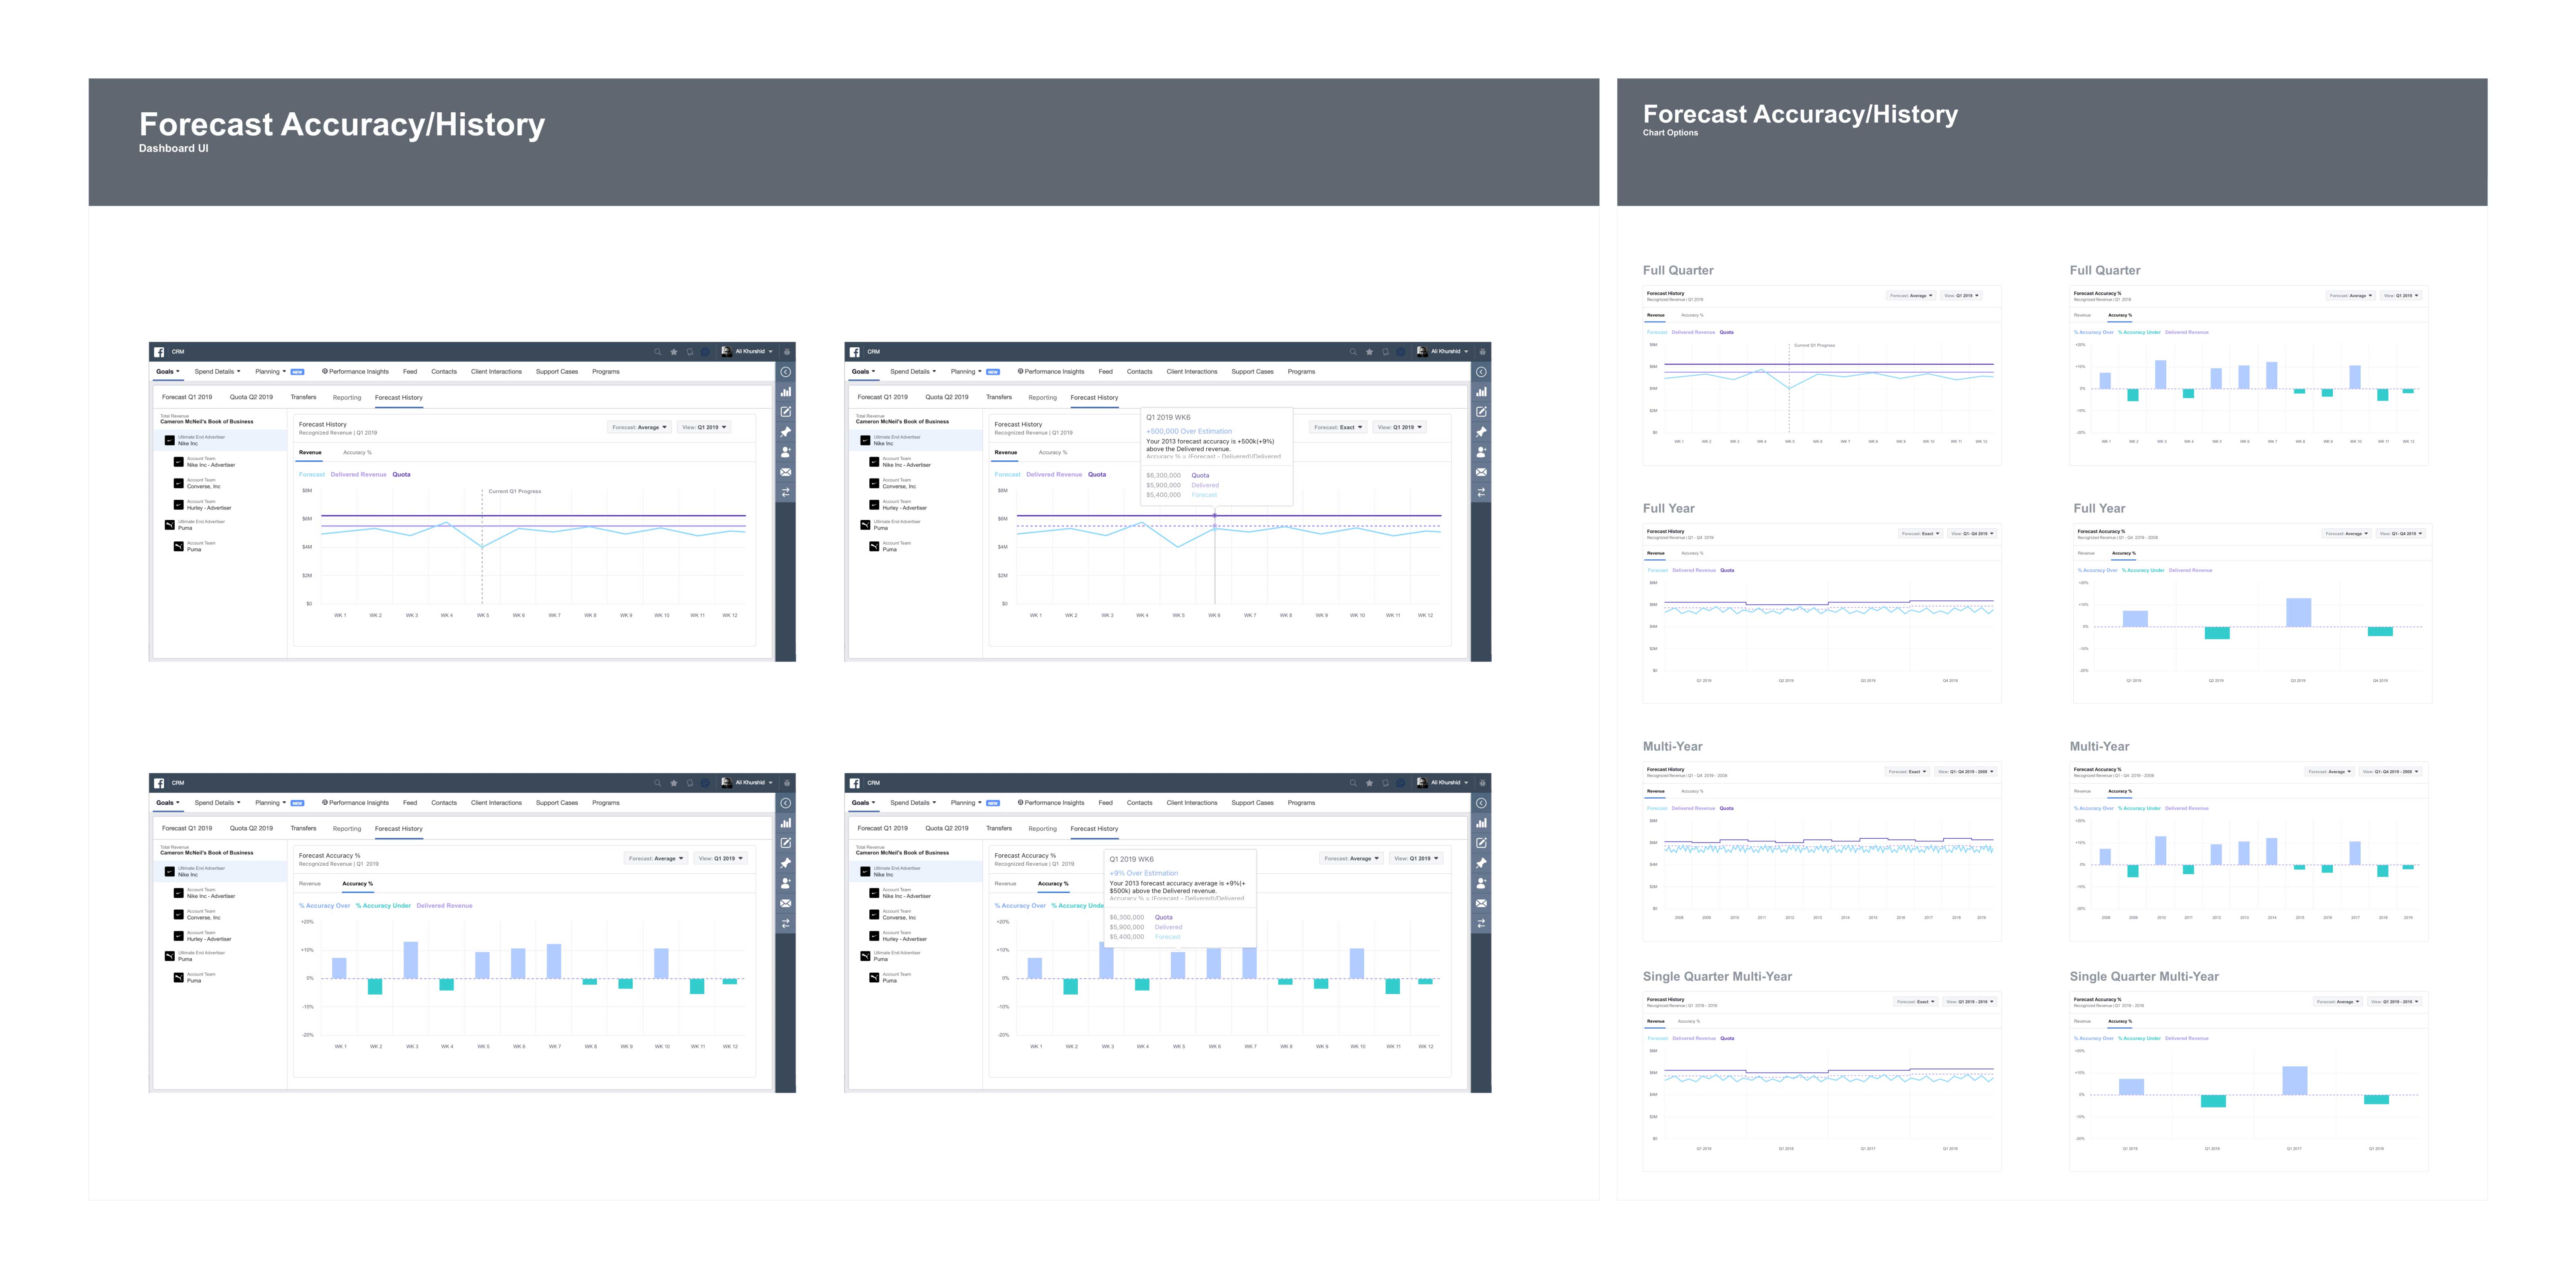Open View: Q1 2019 dropdown in top-right dashboard

tap(1399, 427)
